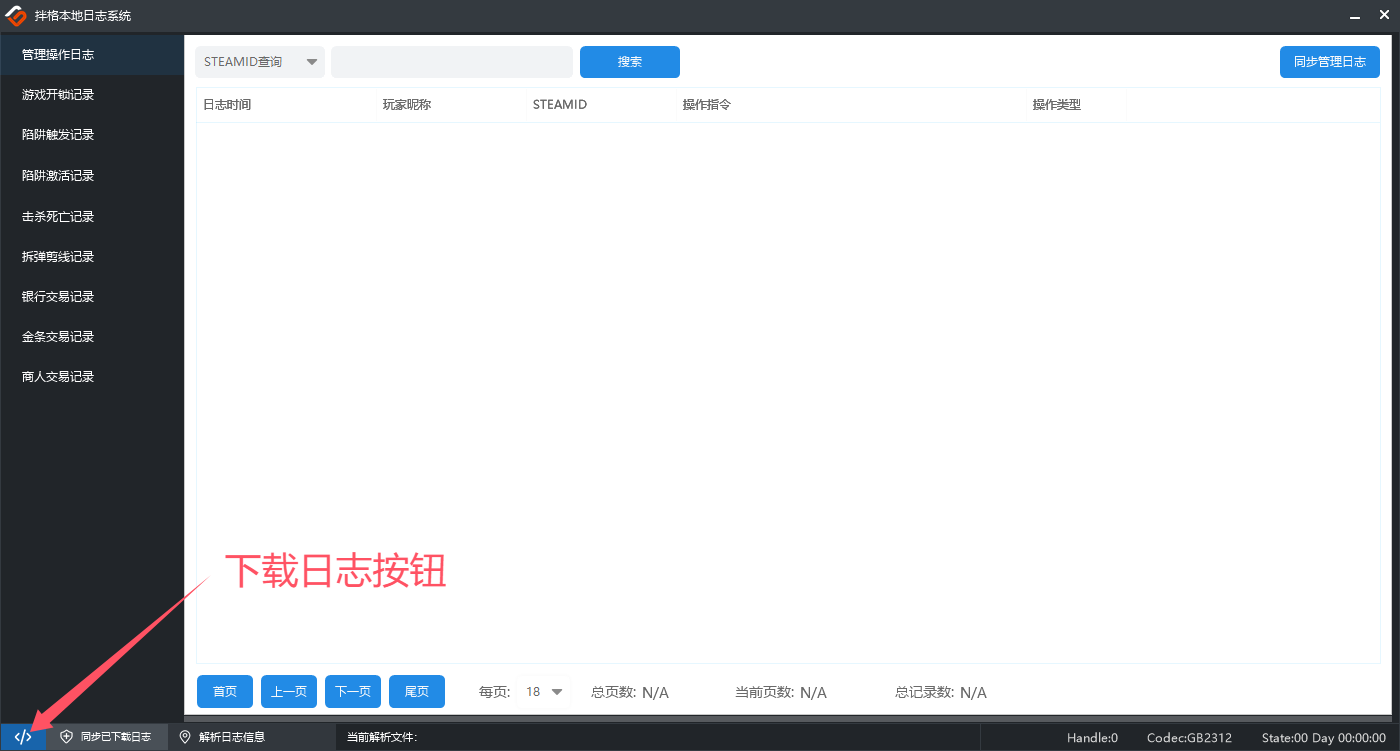Open the per-page count dropdown showing 18
The height and width of the screenshot is (751, 1400).
point(544,691)
